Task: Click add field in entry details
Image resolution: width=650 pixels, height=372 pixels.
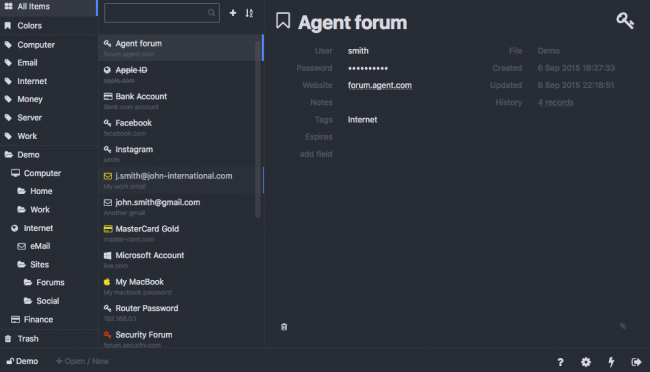Action: (316, 154)
